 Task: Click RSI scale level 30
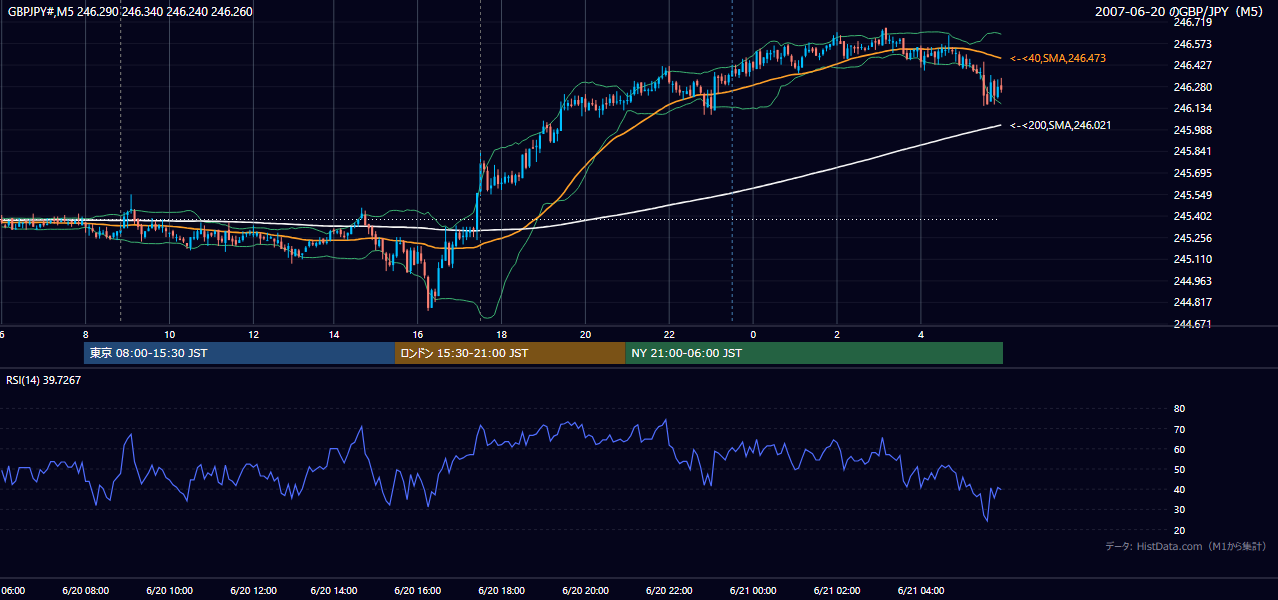click(1179, 510)
